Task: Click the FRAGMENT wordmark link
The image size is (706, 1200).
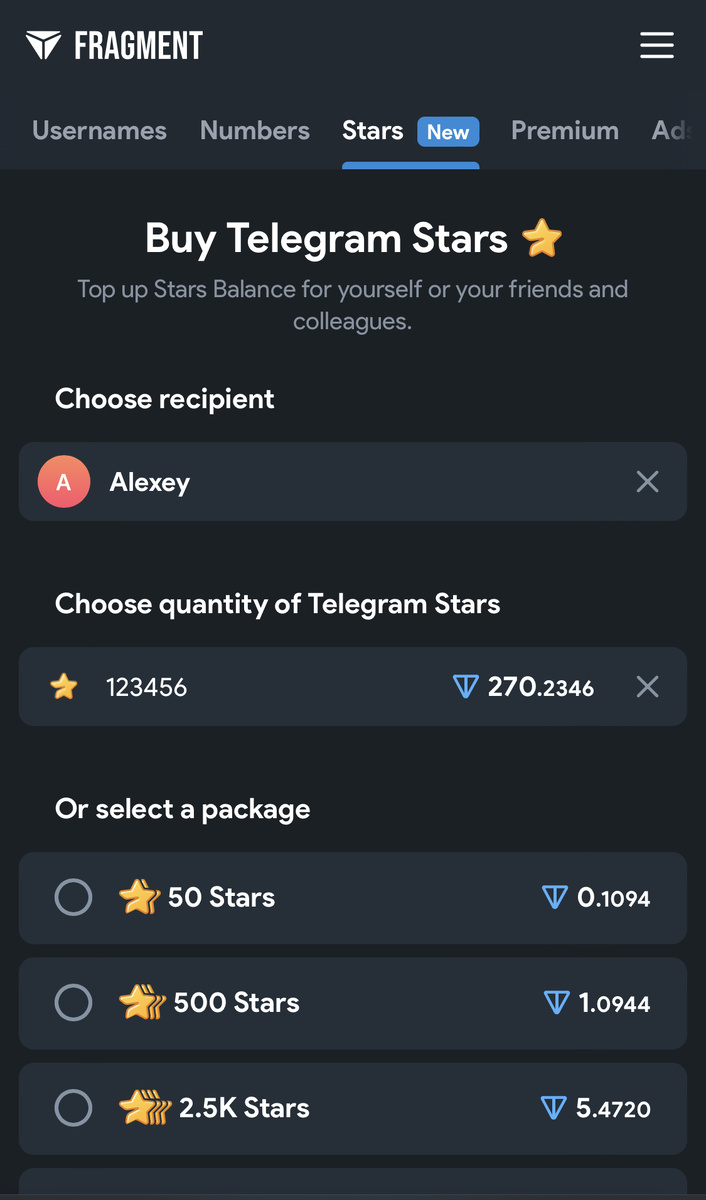Action: tap(138, 45)
